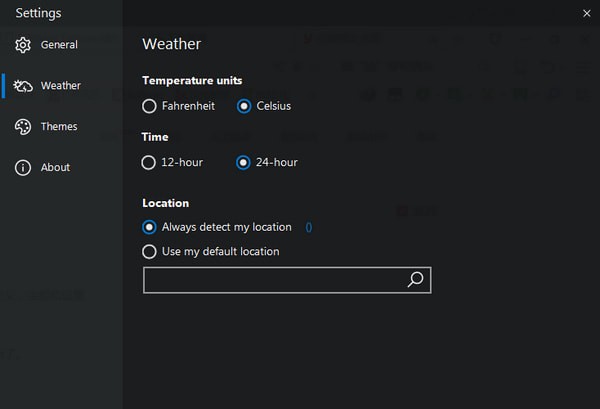Click the magnifier search icon in location box
The image size is (600, 409).
(x=416, y=280)
